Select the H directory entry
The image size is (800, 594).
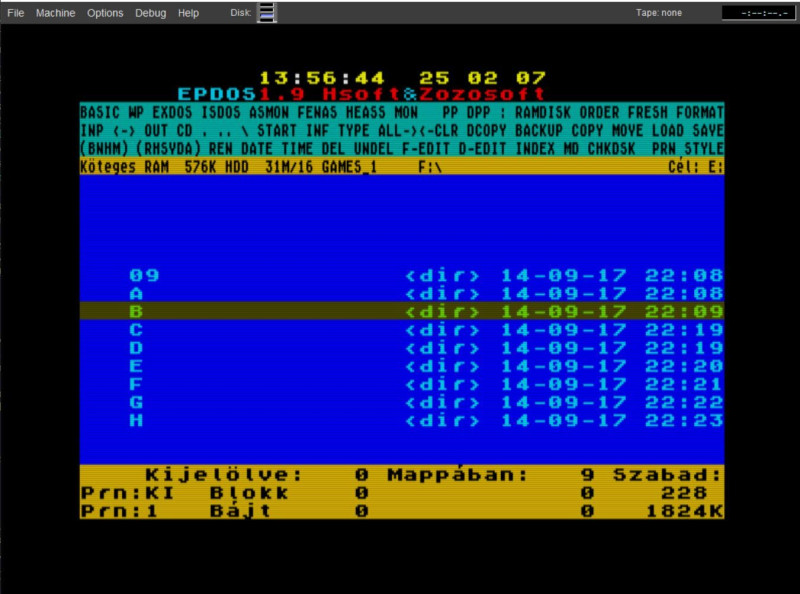click(x=402, y=420)
